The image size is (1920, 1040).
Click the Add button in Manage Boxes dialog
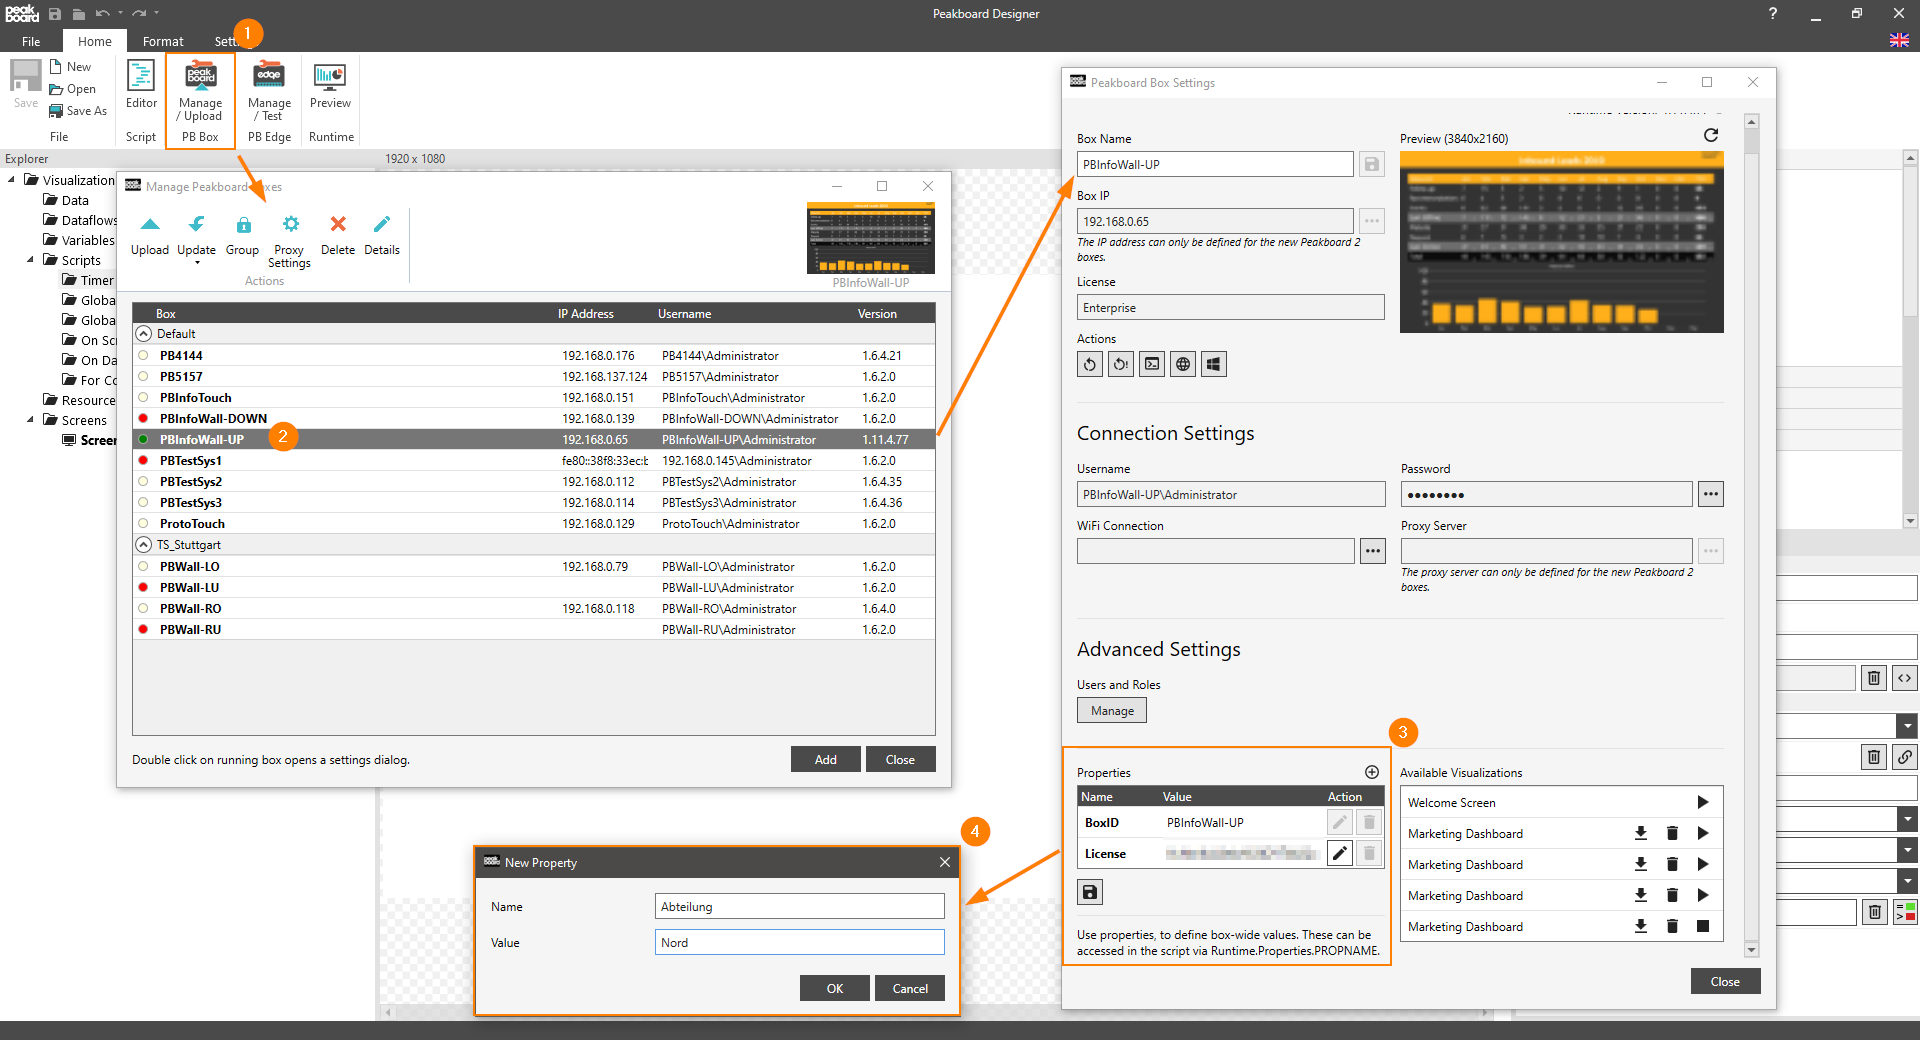click(825, 759)
